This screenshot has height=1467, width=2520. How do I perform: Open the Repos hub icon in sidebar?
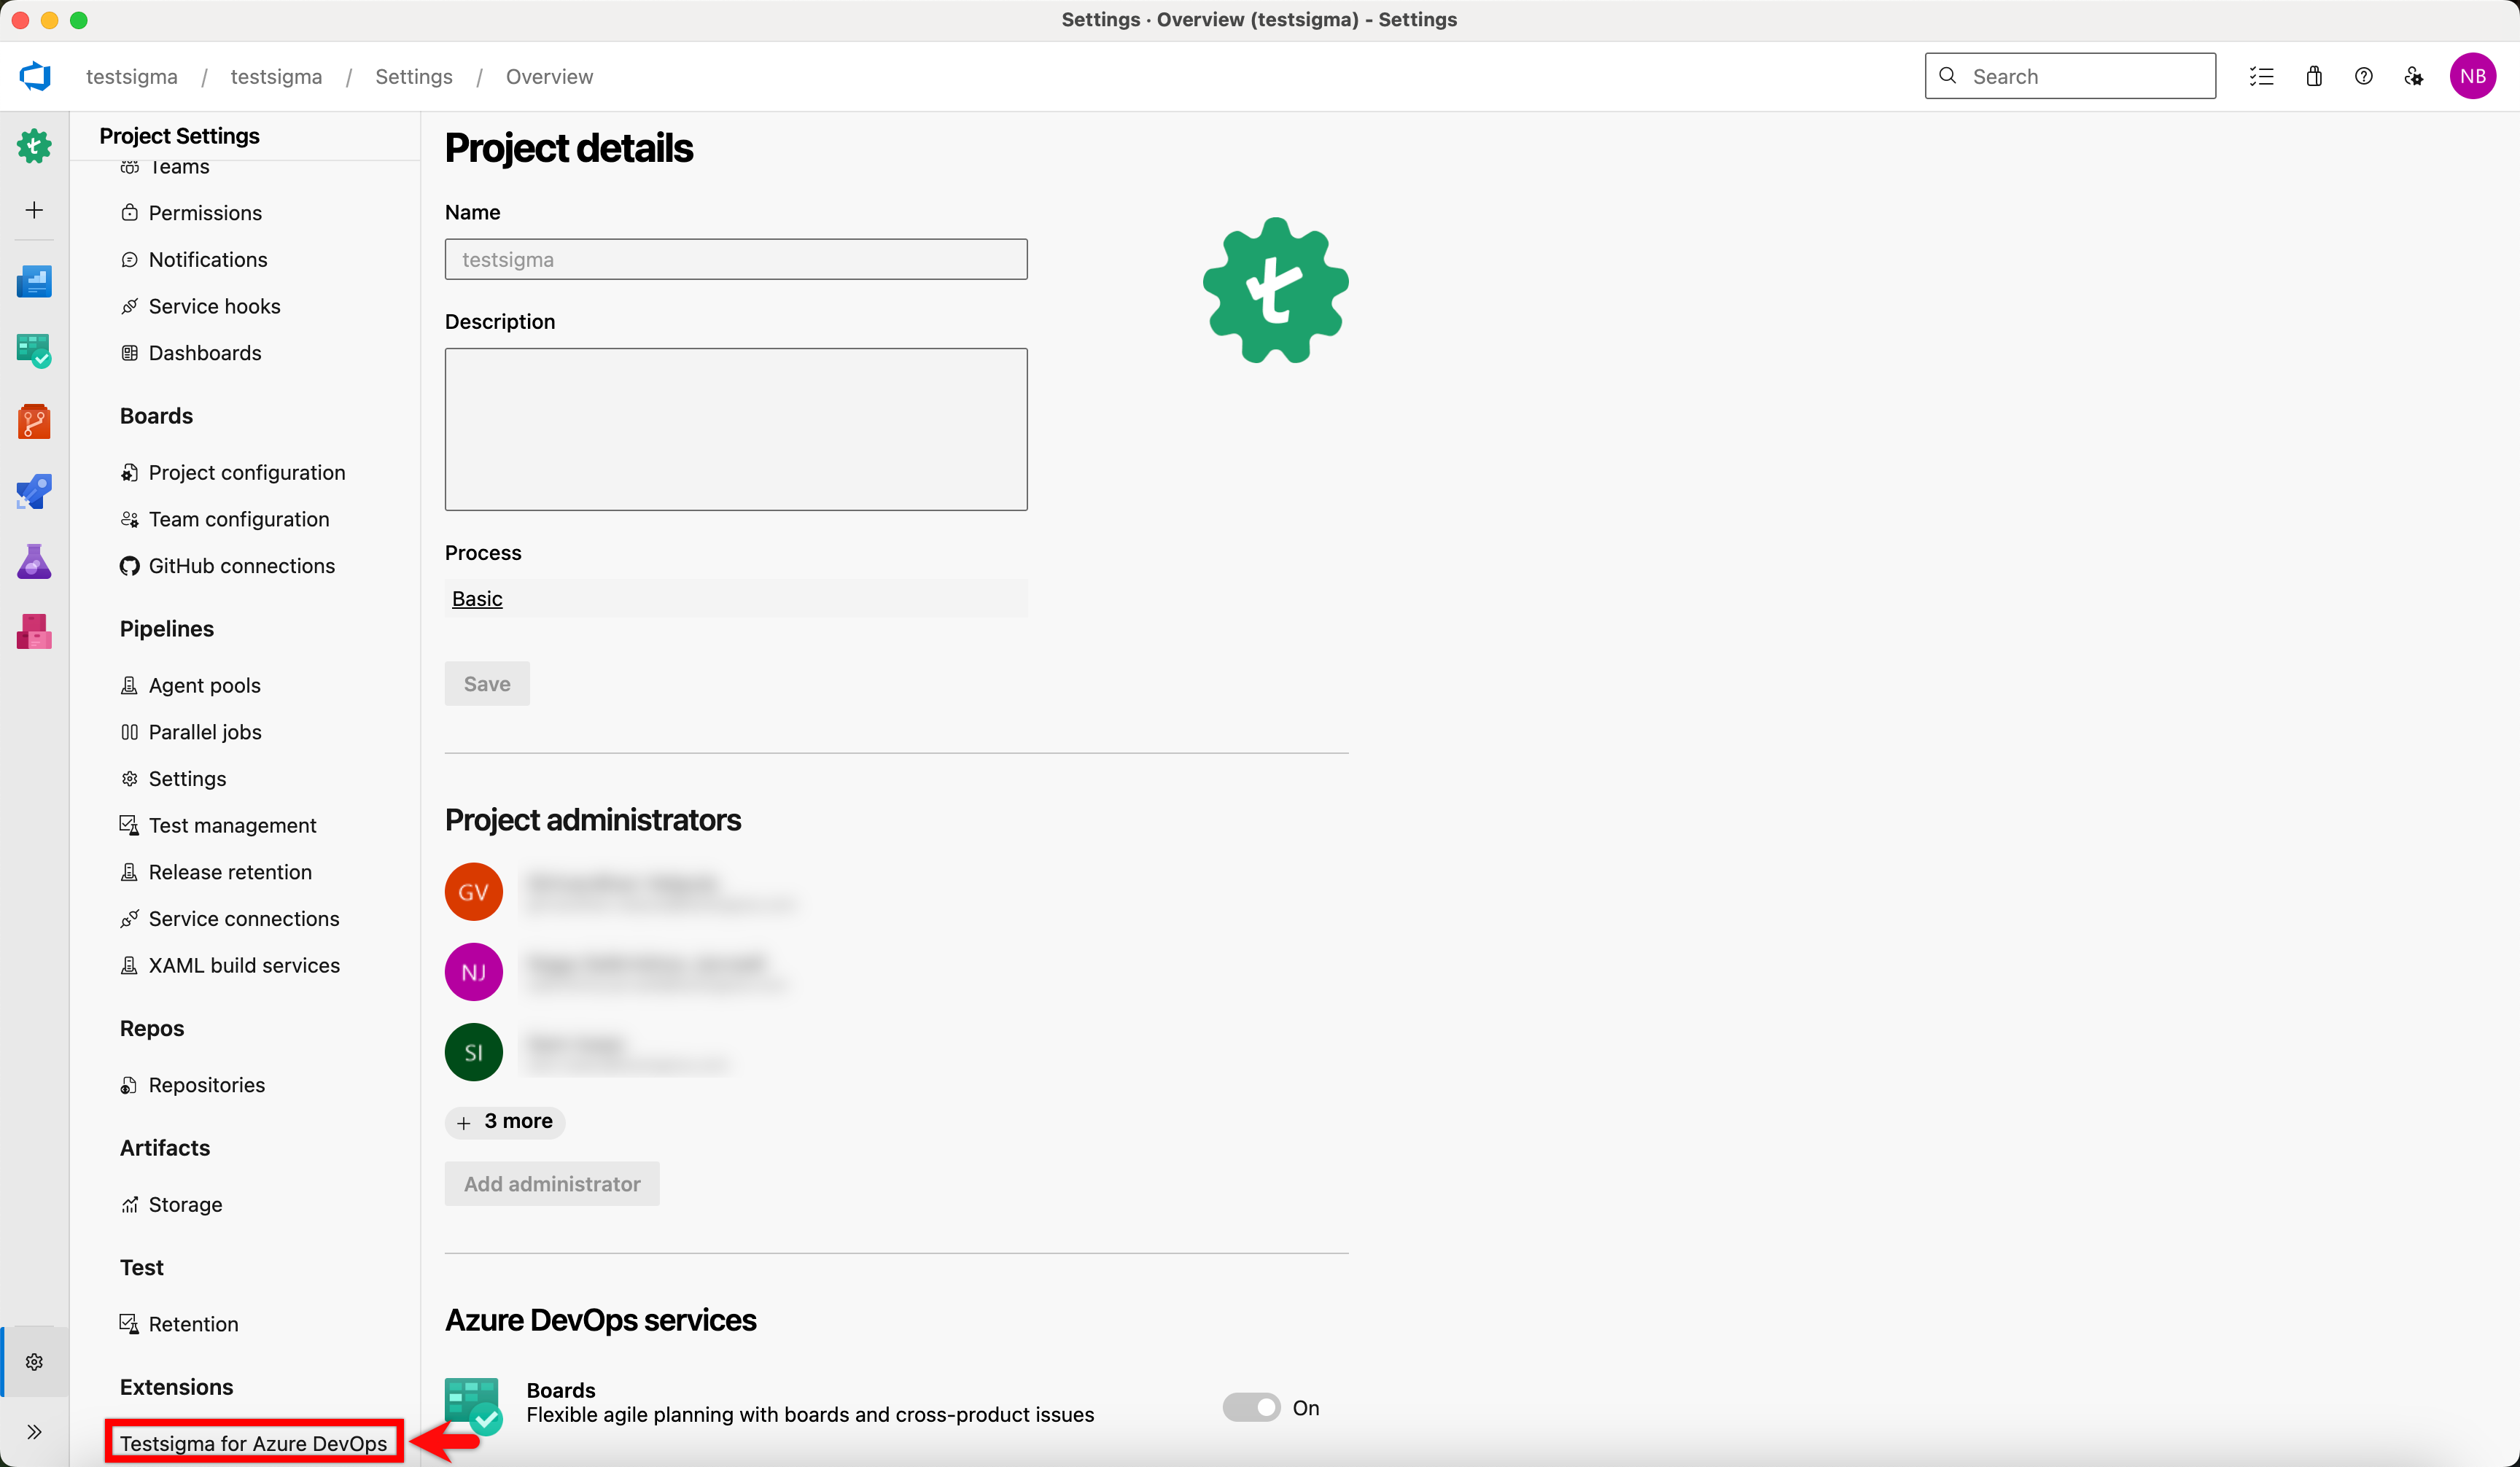coord(34,421)
